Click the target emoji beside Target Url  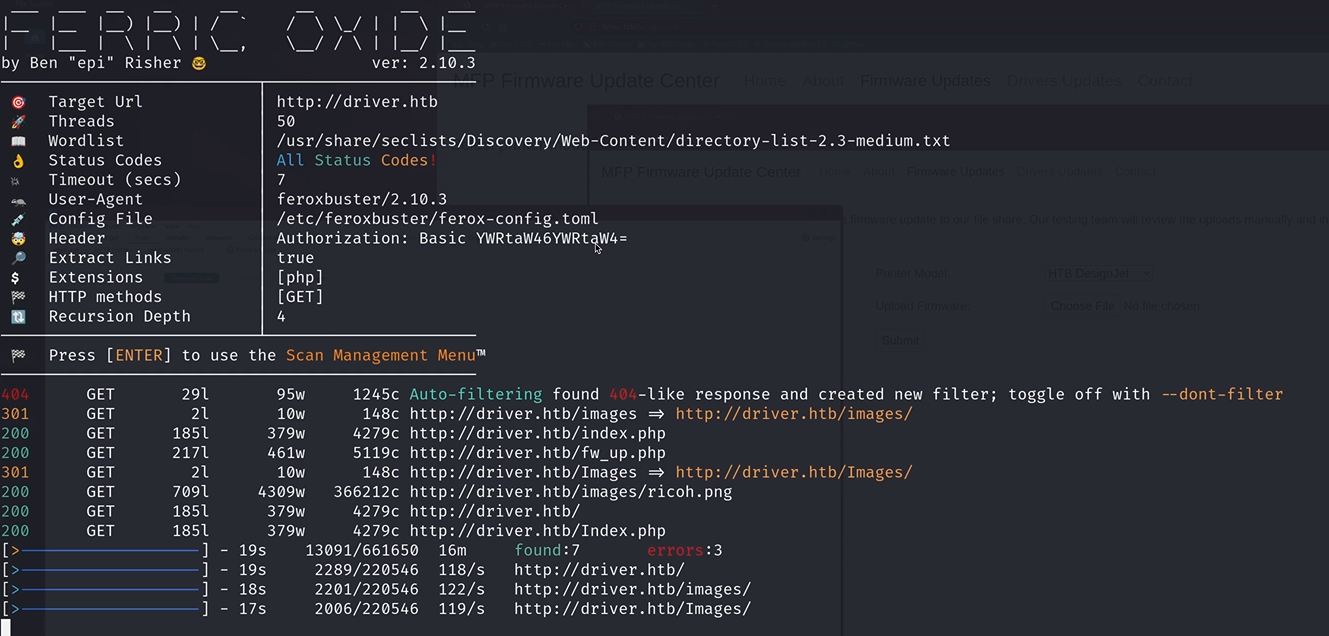[18, 102]
